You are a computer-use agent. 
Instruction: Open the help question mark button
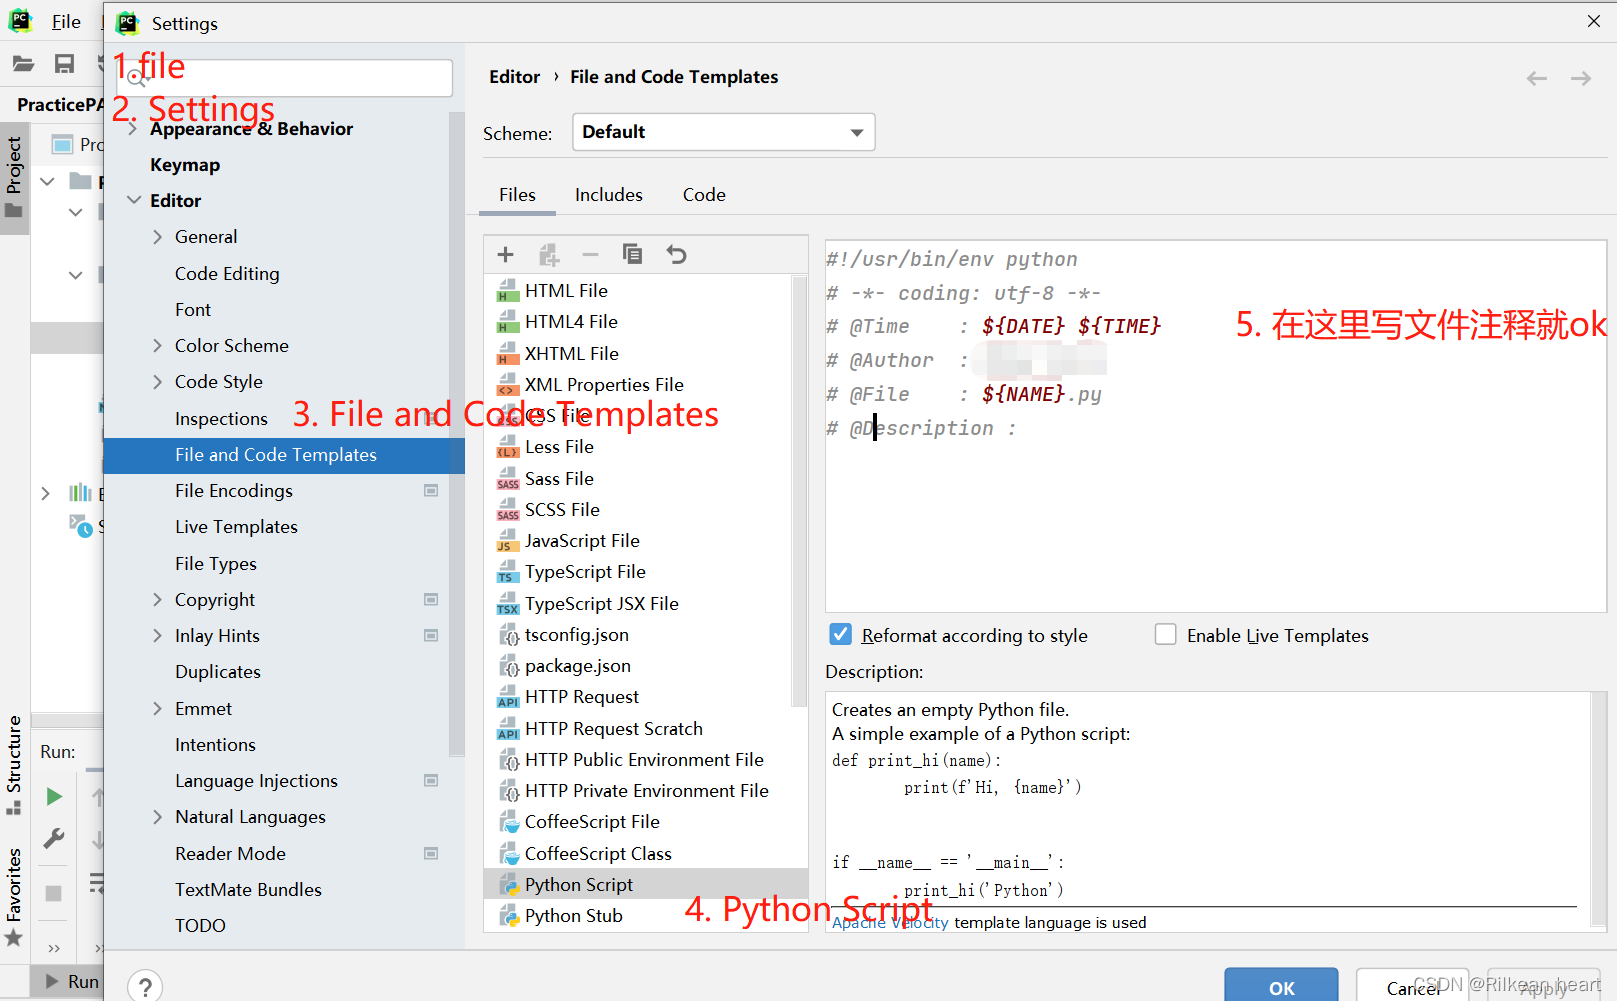coord(145,986)
